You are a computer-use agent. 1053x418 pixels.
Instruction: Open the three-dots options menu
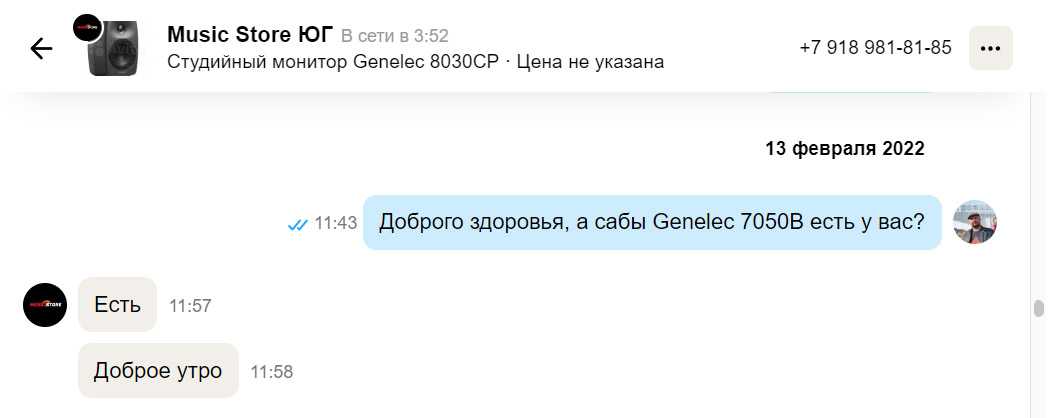coord(990,48)
